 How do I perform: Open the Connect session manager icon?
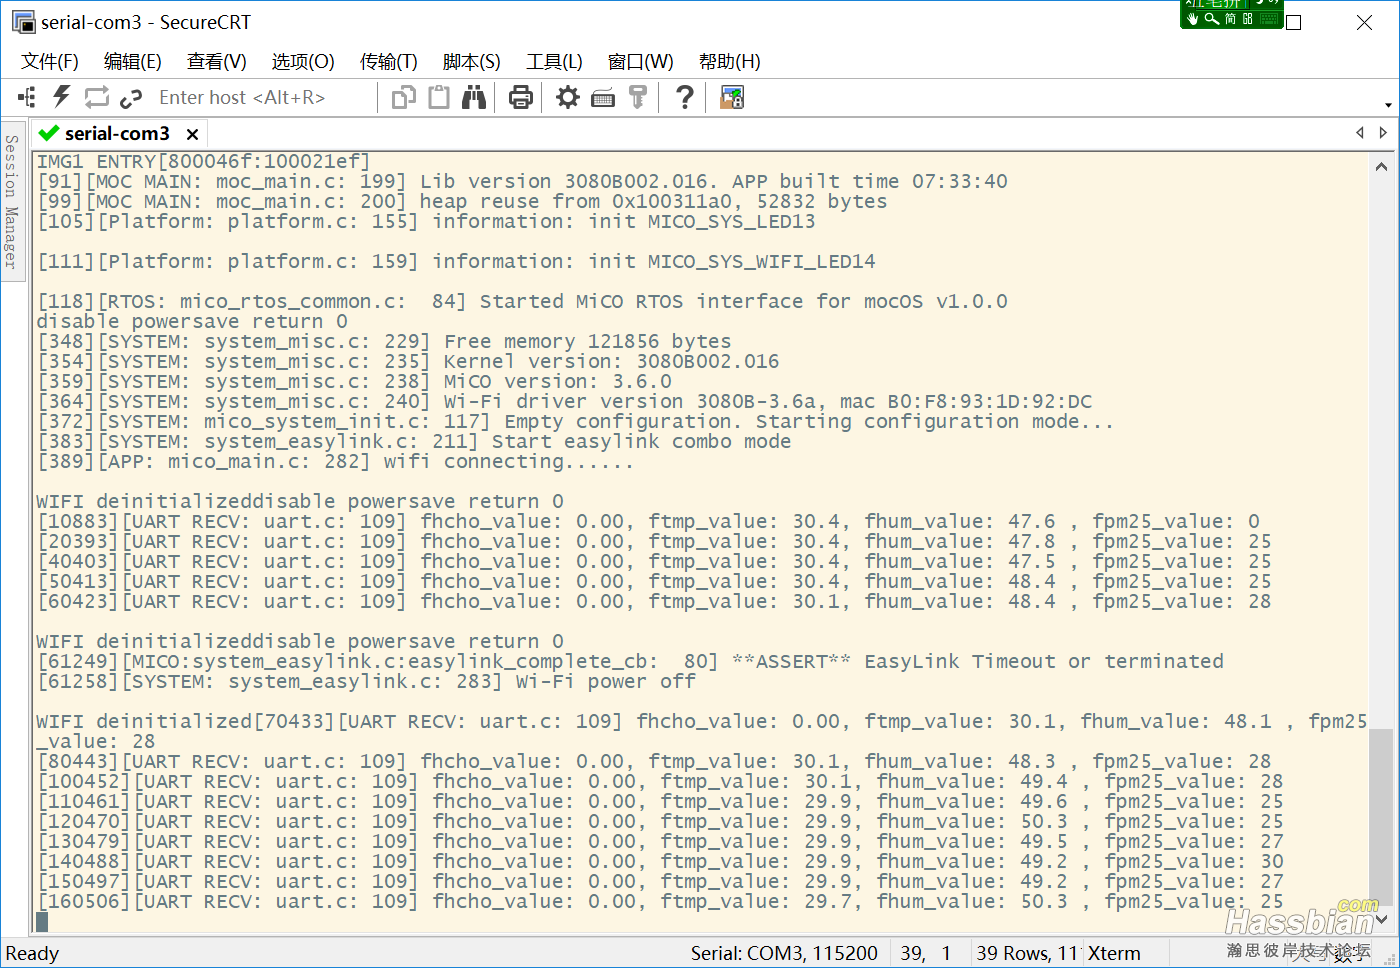(x=27, y=97)
